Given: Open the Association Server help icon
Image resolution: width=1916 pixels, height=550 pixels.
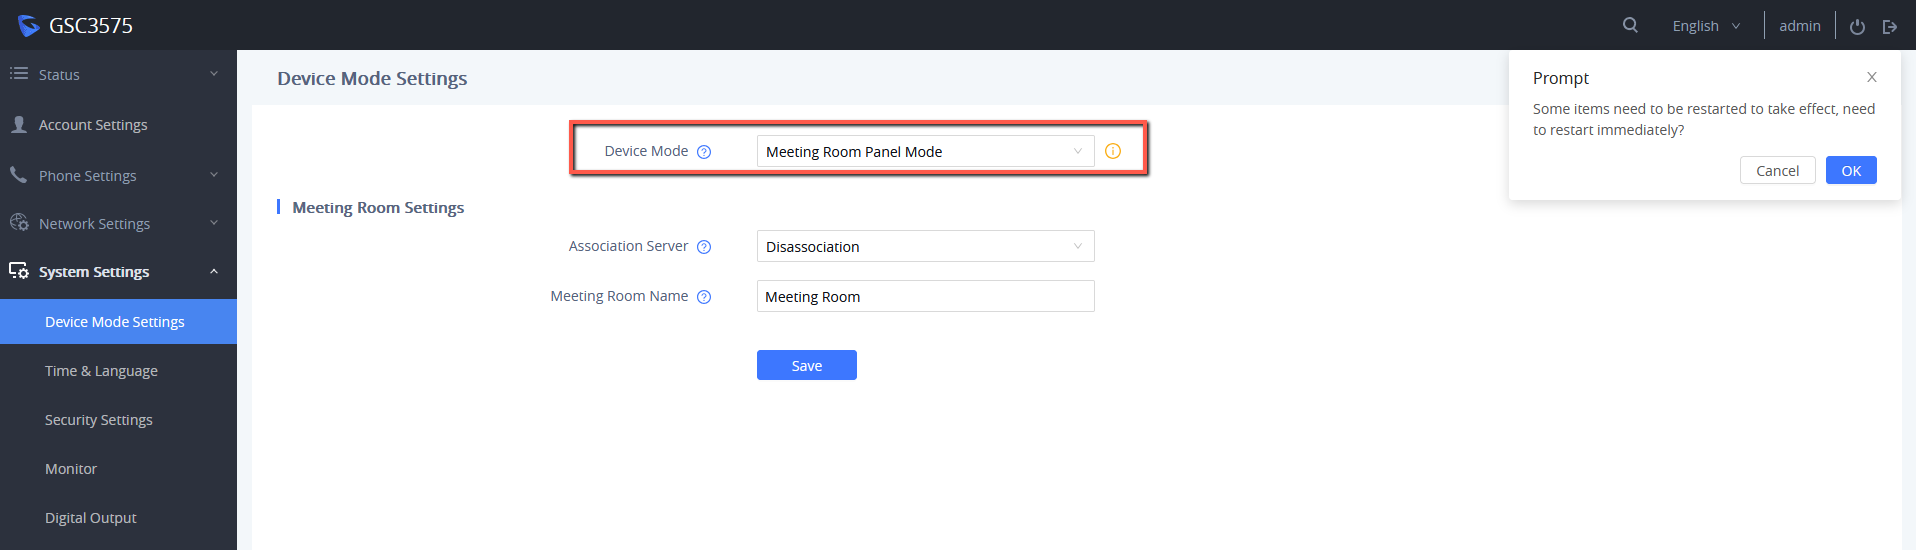Looking at the screenshot, I should pos(704,247).
